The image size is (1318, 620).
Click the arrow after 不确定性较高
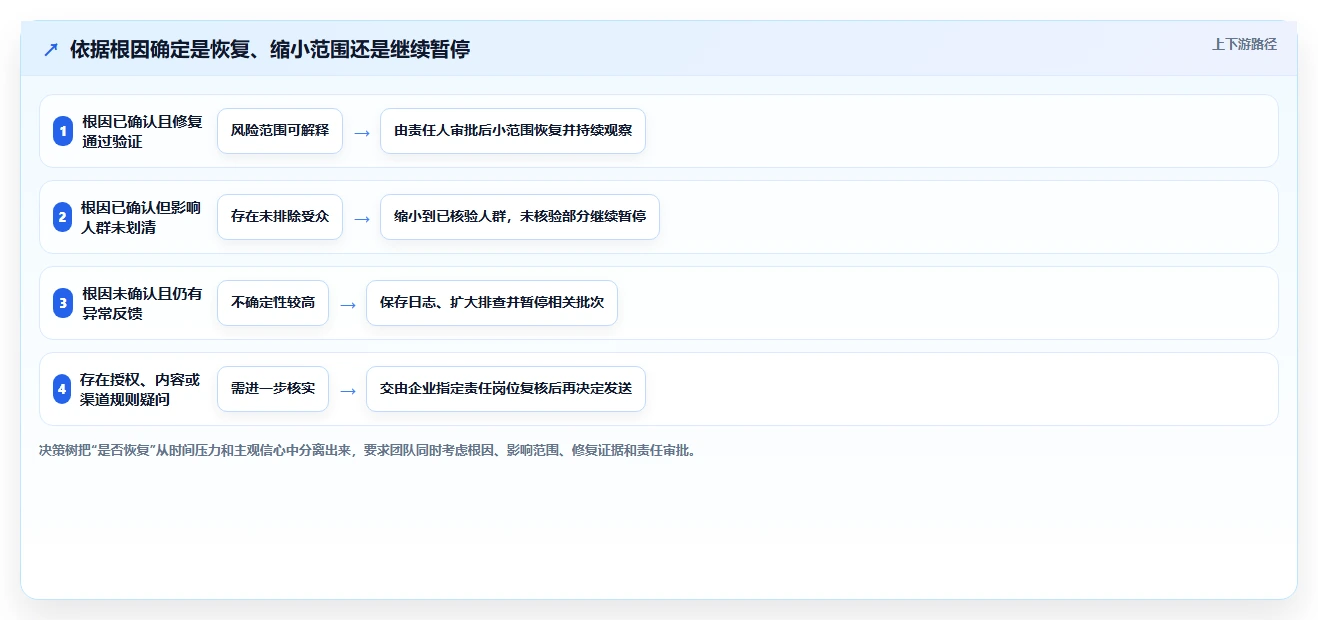[348, 304]
